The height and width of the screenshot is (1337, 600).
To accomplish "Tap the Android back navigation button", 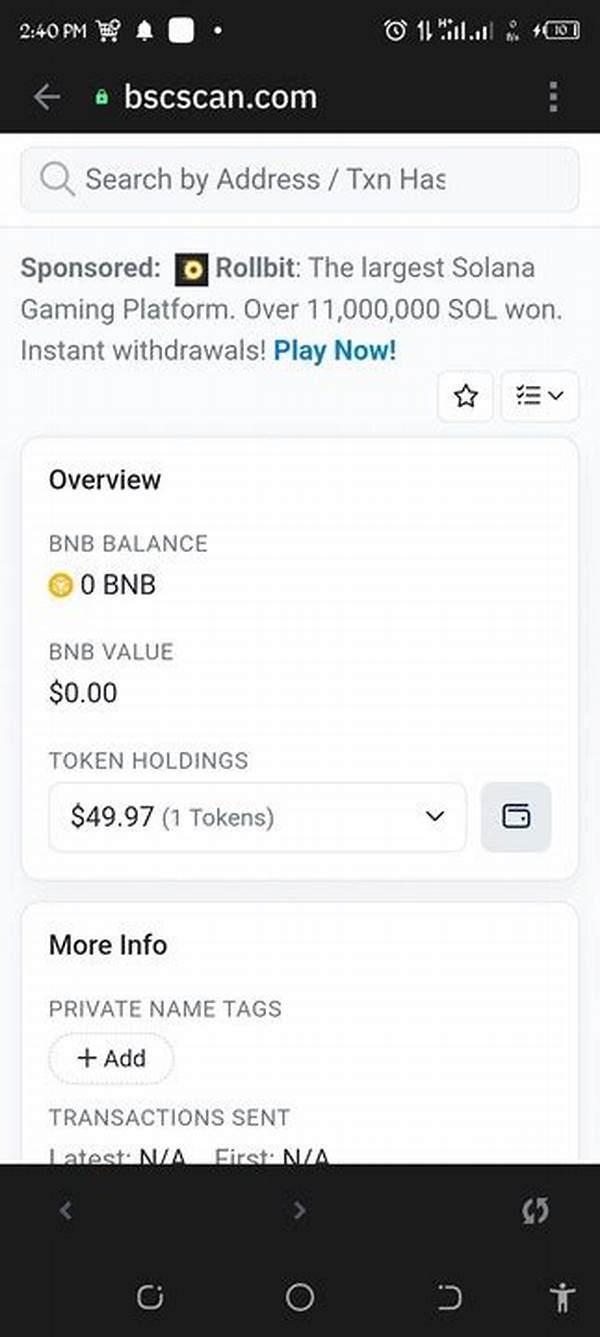I will [450, 1298].
